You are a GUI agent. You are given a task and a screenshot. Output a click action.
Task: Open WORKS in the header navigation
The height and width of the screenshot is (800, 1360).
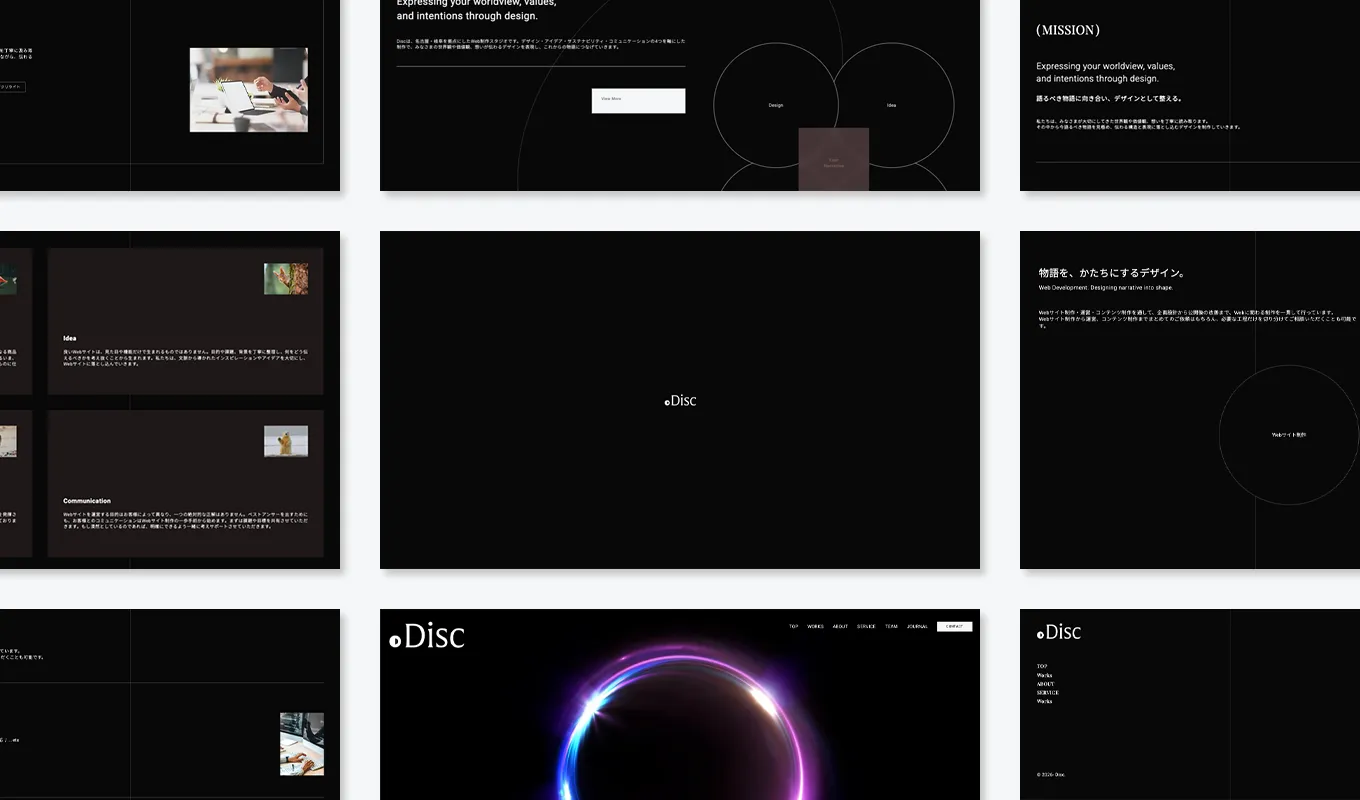tap(814, 625)
